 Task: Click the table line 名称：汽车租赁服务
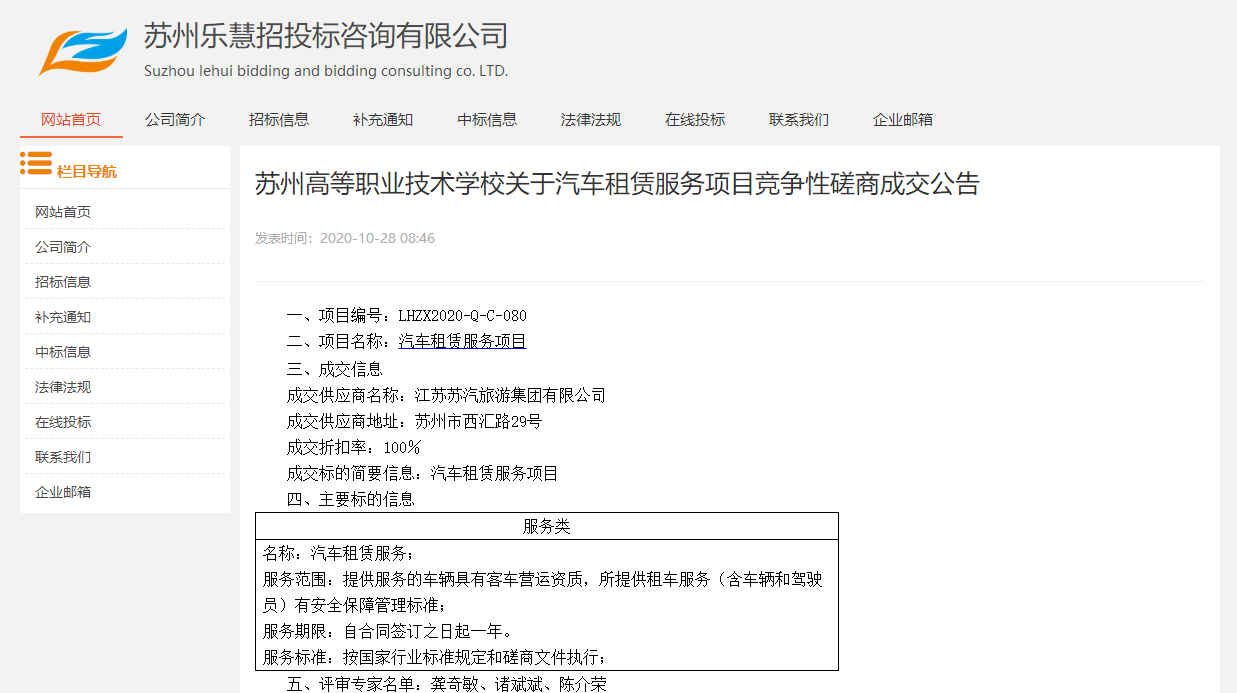point(338,553)
